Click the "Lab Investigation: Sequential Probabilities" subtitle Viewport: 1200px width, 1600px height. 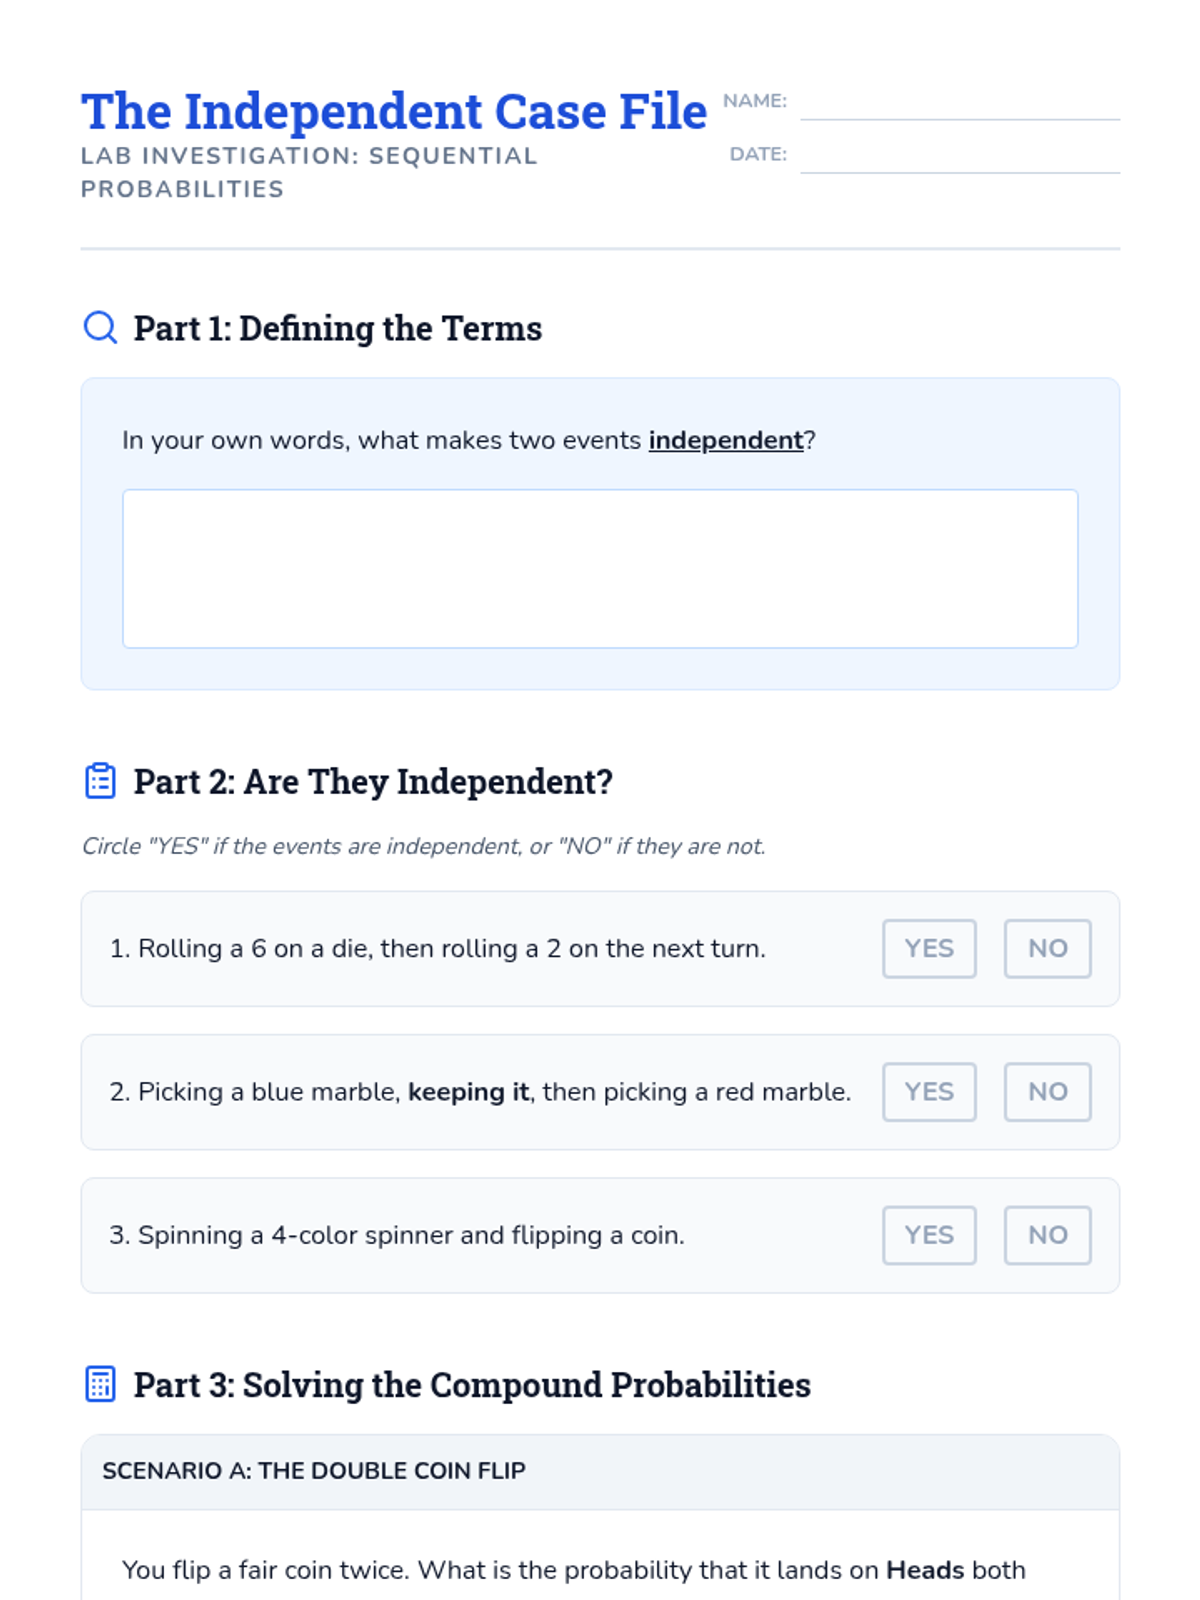[309, 172]
